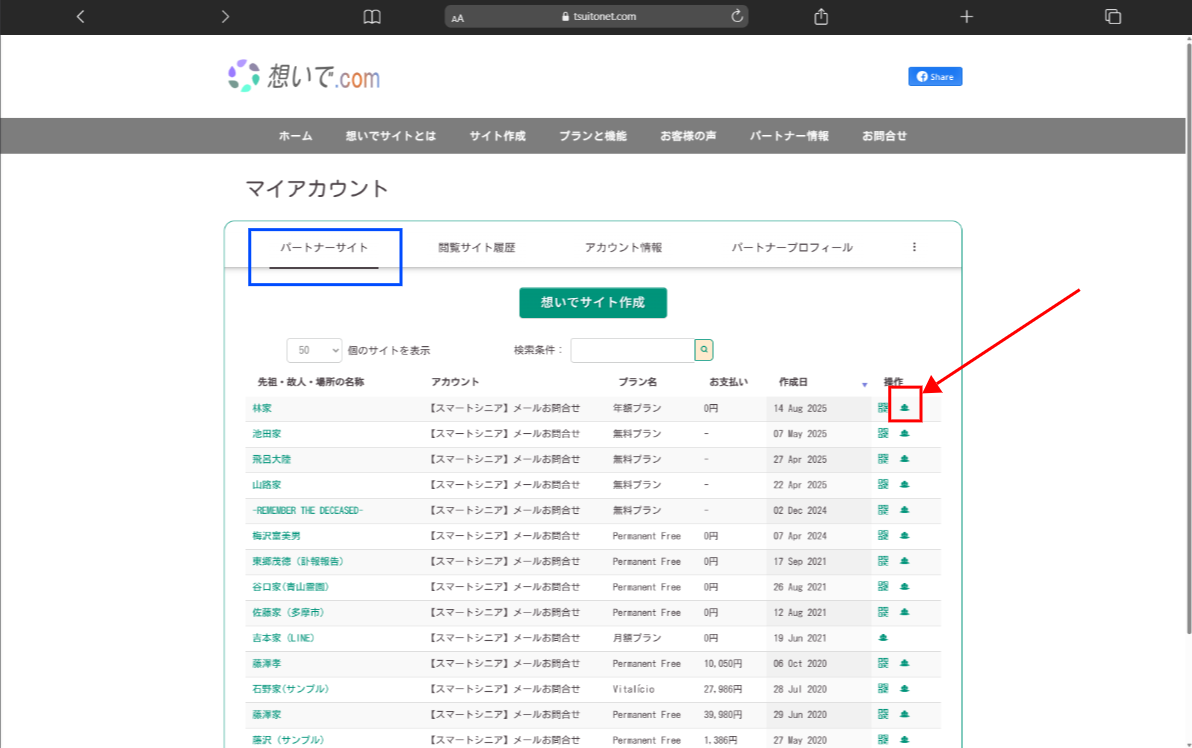Click the magnifier search icon button

pos(704,350)
